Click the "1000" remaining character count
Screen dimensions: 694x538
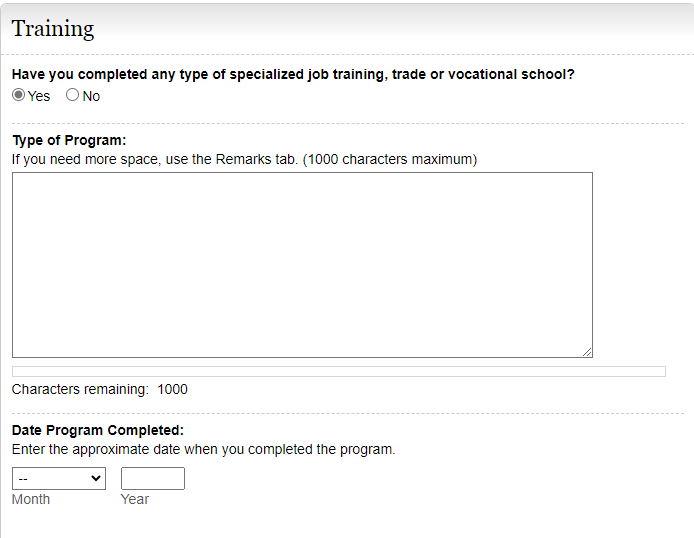(x=172, y=390)
